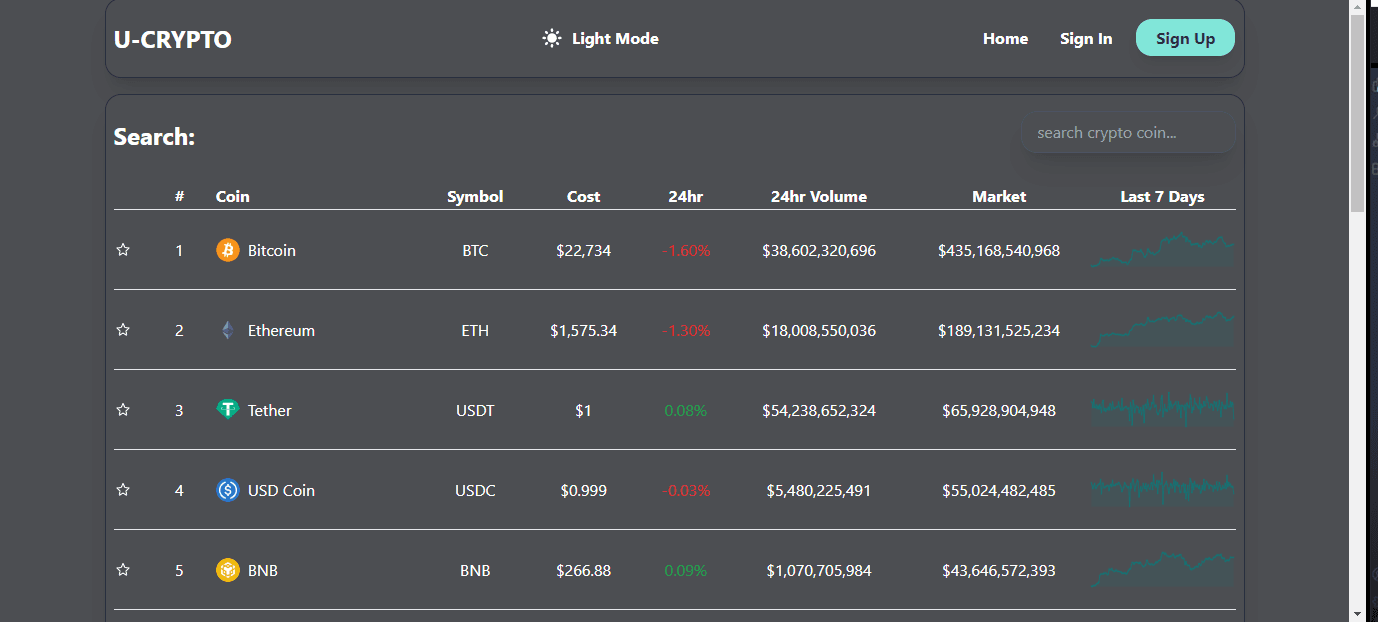This screenshot has width=1378, height=622.
Task: Click the Tether coin logo
Action: coord(228,410)
